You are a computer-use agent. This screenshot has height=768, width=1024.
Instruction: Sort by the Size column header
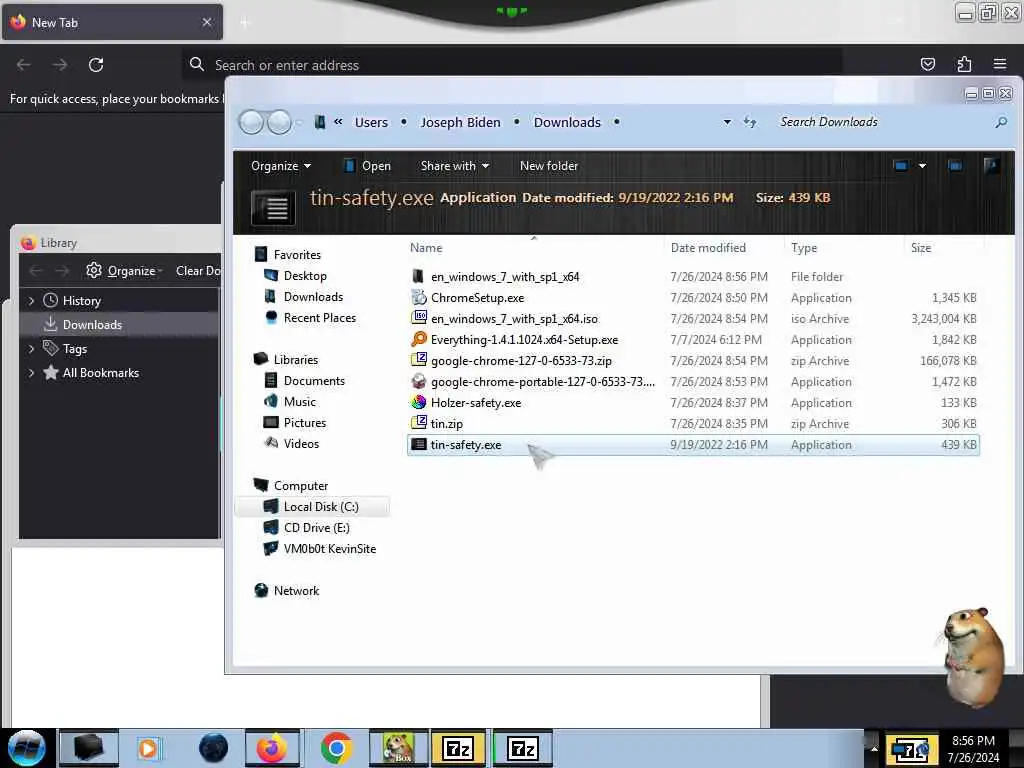[921, 248]
